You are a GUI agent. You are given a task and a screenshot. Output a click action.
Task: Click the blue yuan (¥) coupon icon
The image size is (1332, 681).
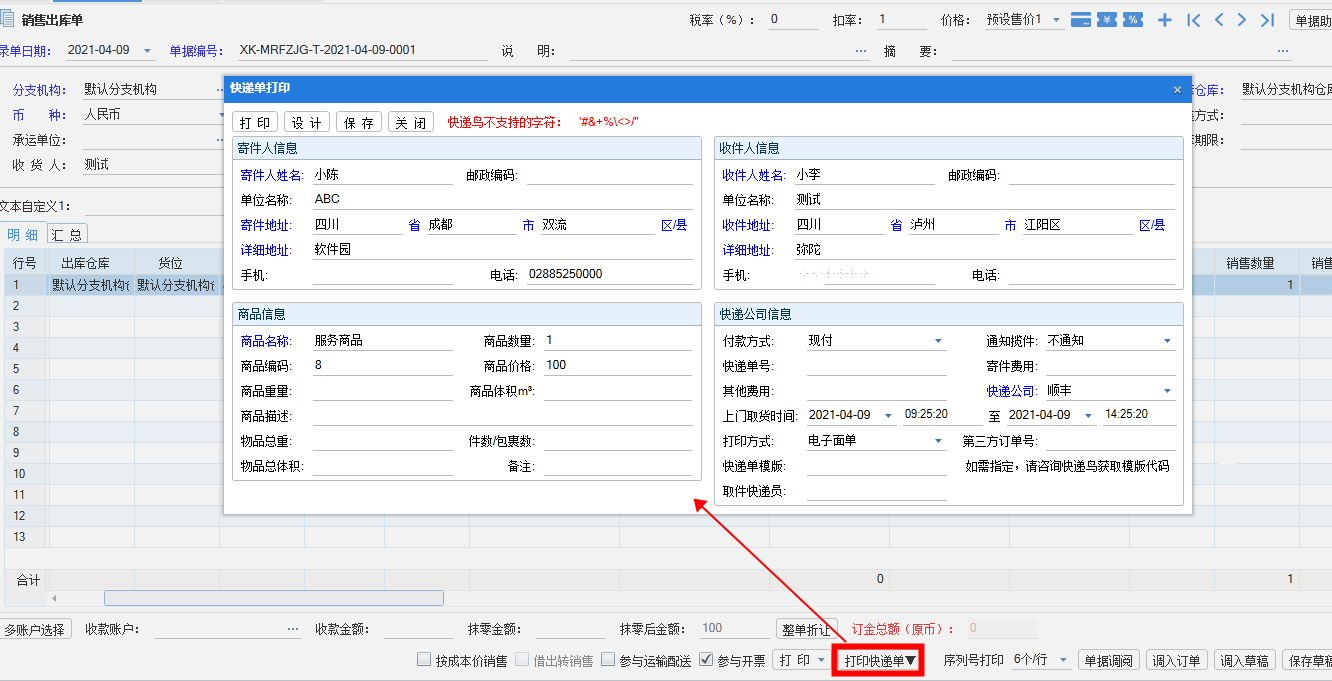click(1106, 20)
